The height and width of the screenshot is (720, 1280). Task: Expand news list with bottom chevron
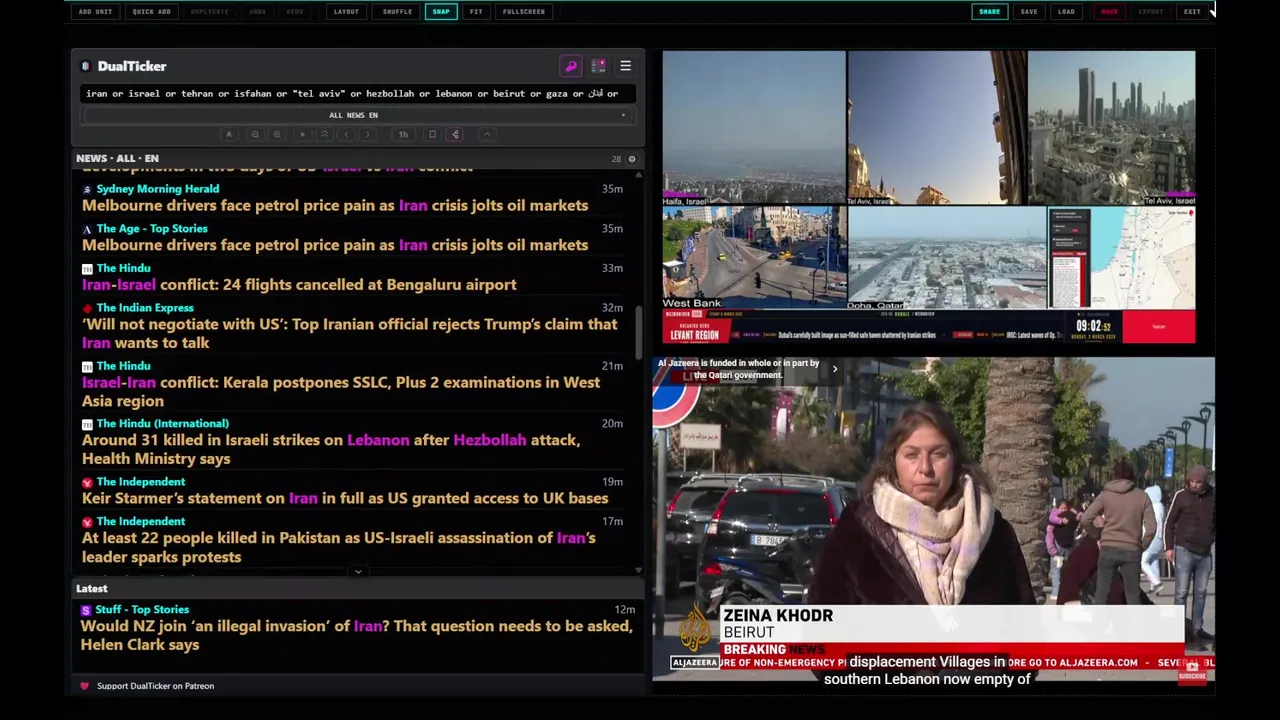(358, 572)
